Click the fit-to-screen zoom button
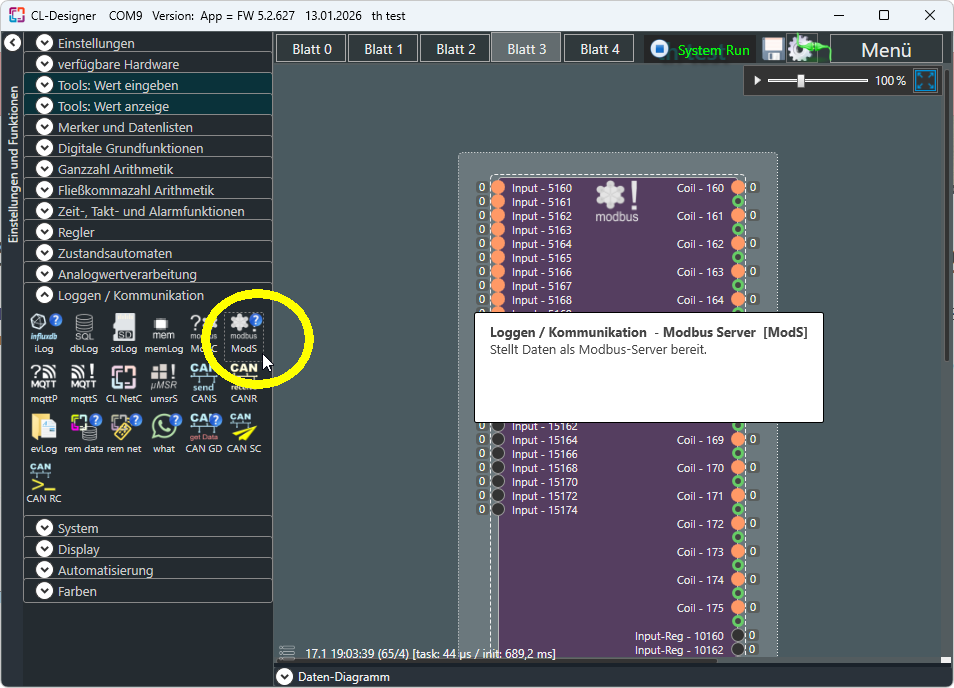The width and height of the screenshot is (954, 688). pyautogui.click(x=925, y=80)
